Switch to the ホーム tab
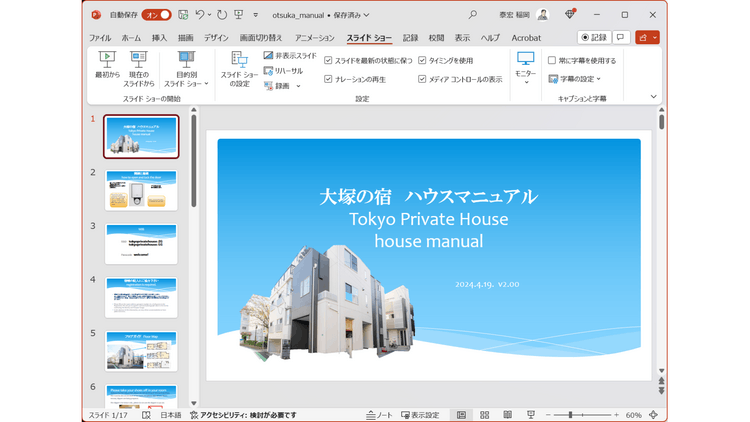750x422 pixels. [x=131, y=38]
